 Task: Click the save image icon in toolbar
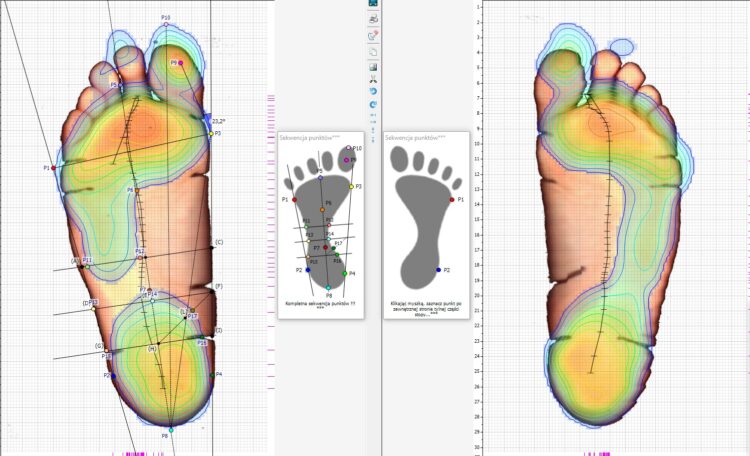pos(373,67)
